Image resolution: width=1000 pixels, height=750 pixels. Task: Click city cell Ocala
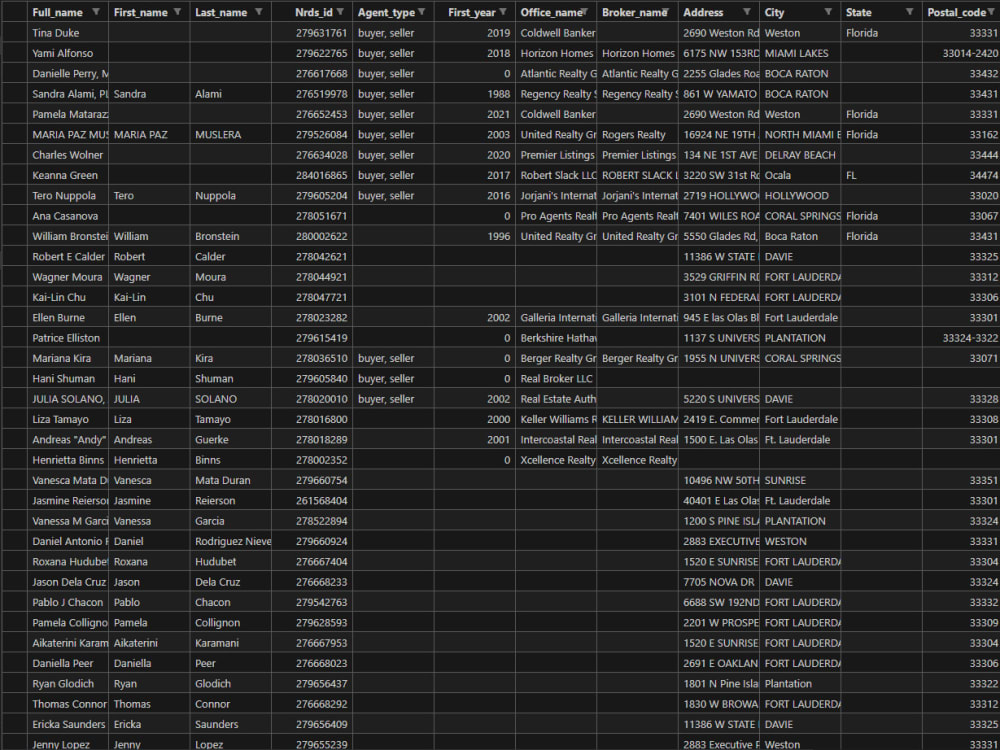point(800,175)
